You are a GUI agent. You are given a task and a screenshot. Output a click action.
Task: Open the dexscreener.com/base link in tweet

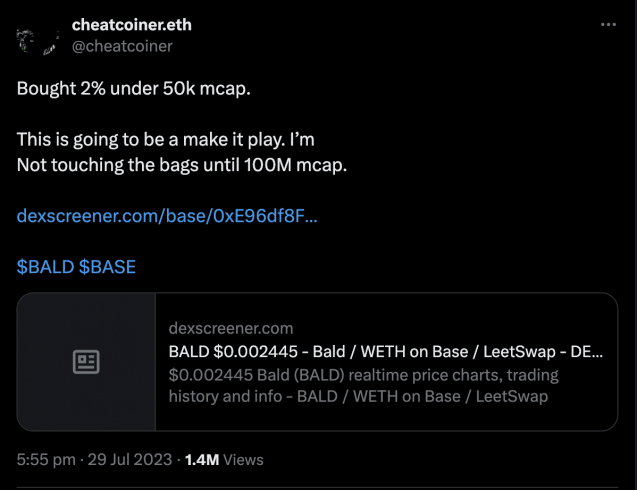(167, 215)
